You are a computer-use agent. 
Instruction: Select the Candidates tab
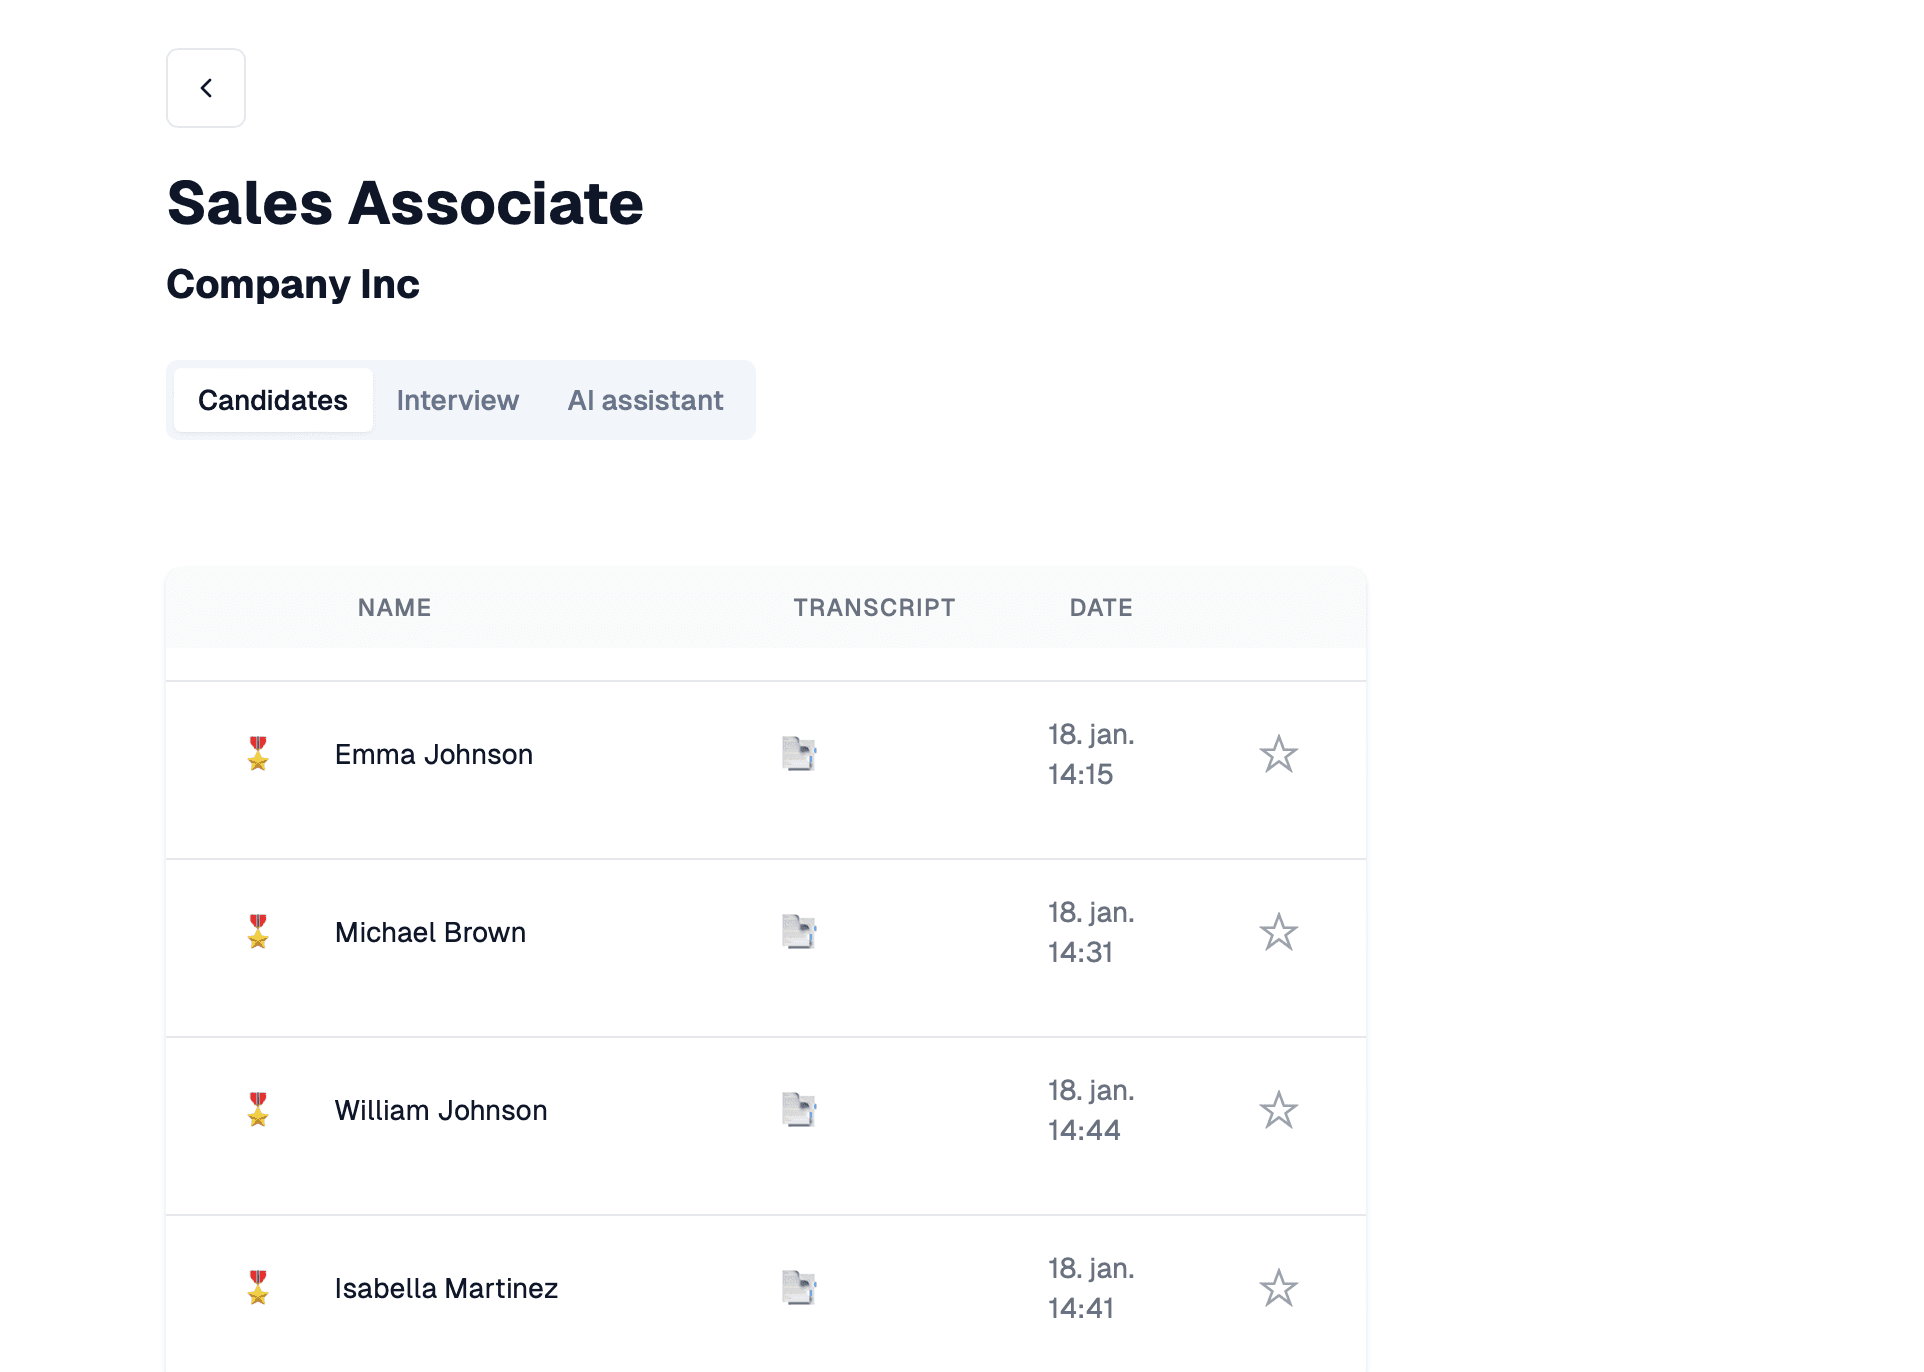(272, 400)
